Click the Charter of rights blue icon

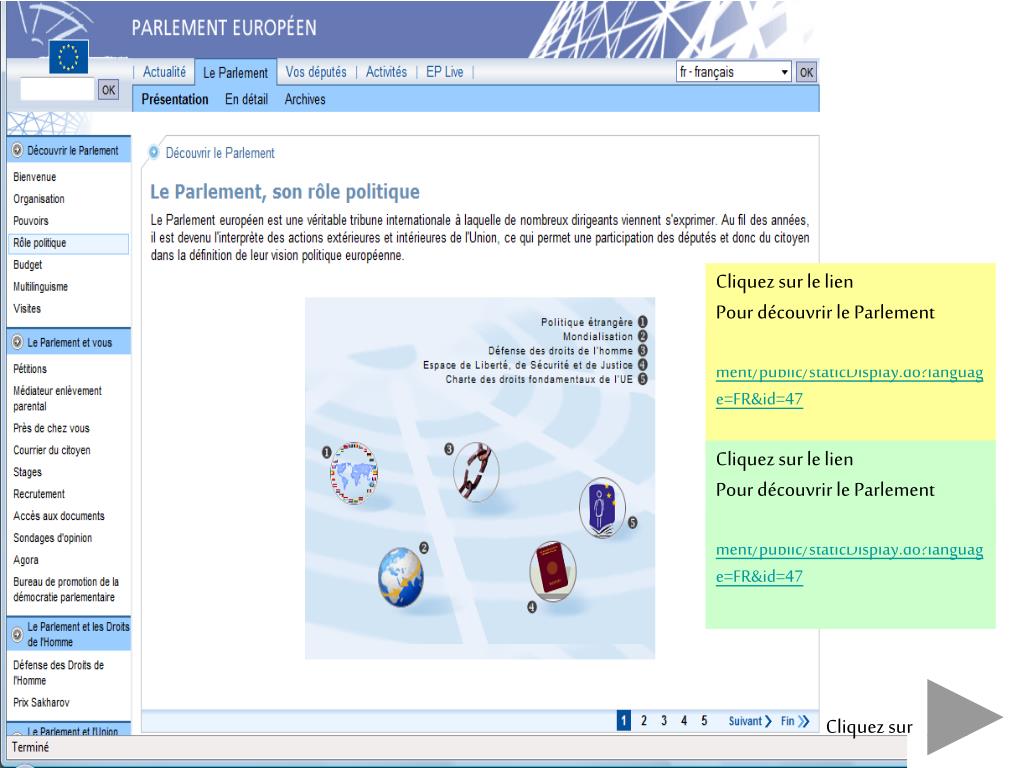[x=602, y=507]
